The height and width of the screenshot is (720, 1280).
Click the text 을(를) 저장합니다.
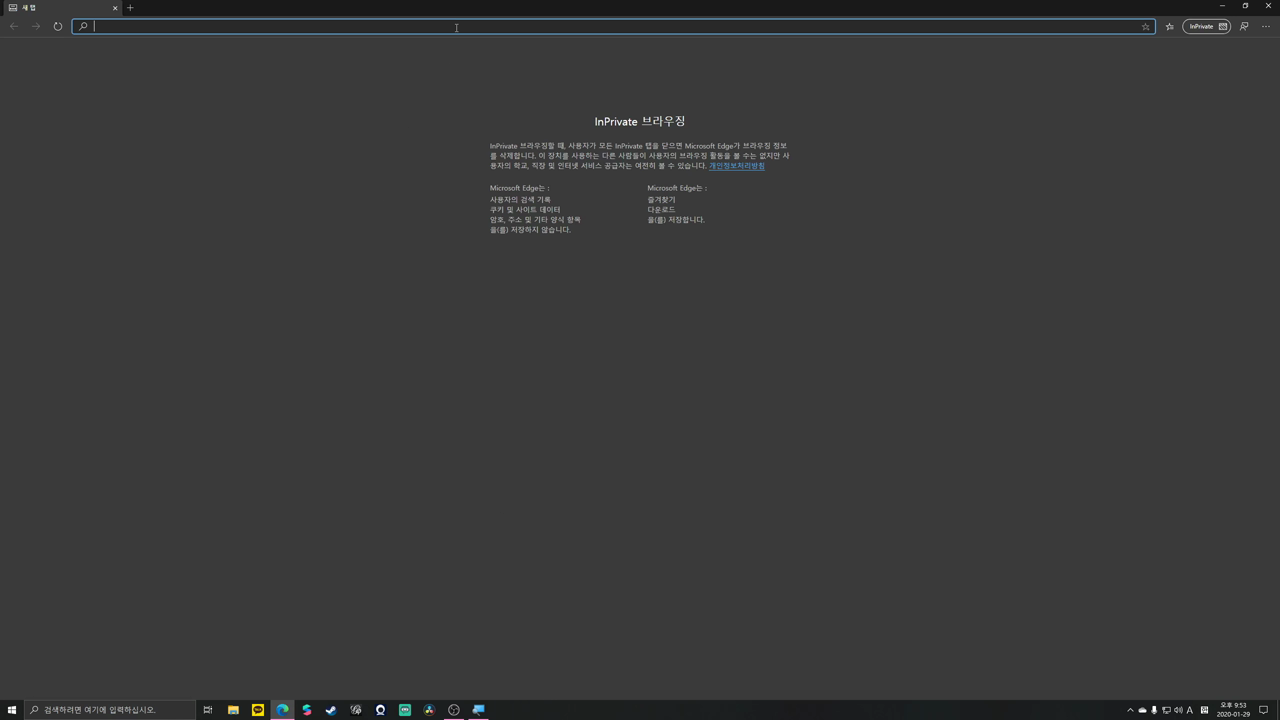[x=676, y=220]
